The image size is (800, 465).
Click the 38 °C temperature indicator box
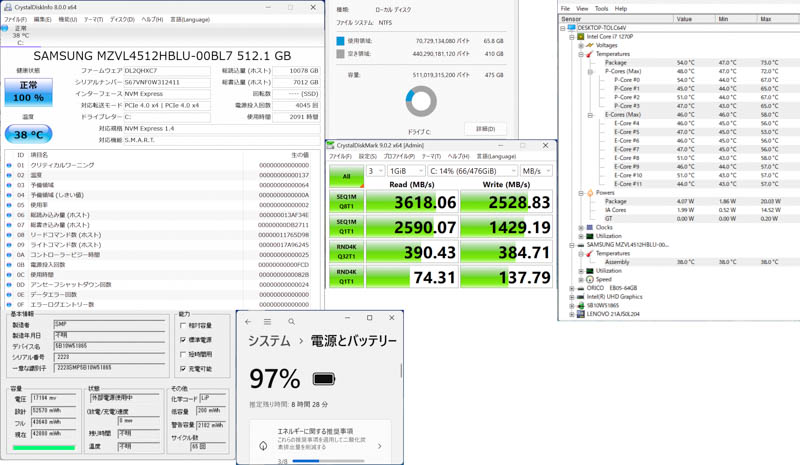(x=29, y=134)
